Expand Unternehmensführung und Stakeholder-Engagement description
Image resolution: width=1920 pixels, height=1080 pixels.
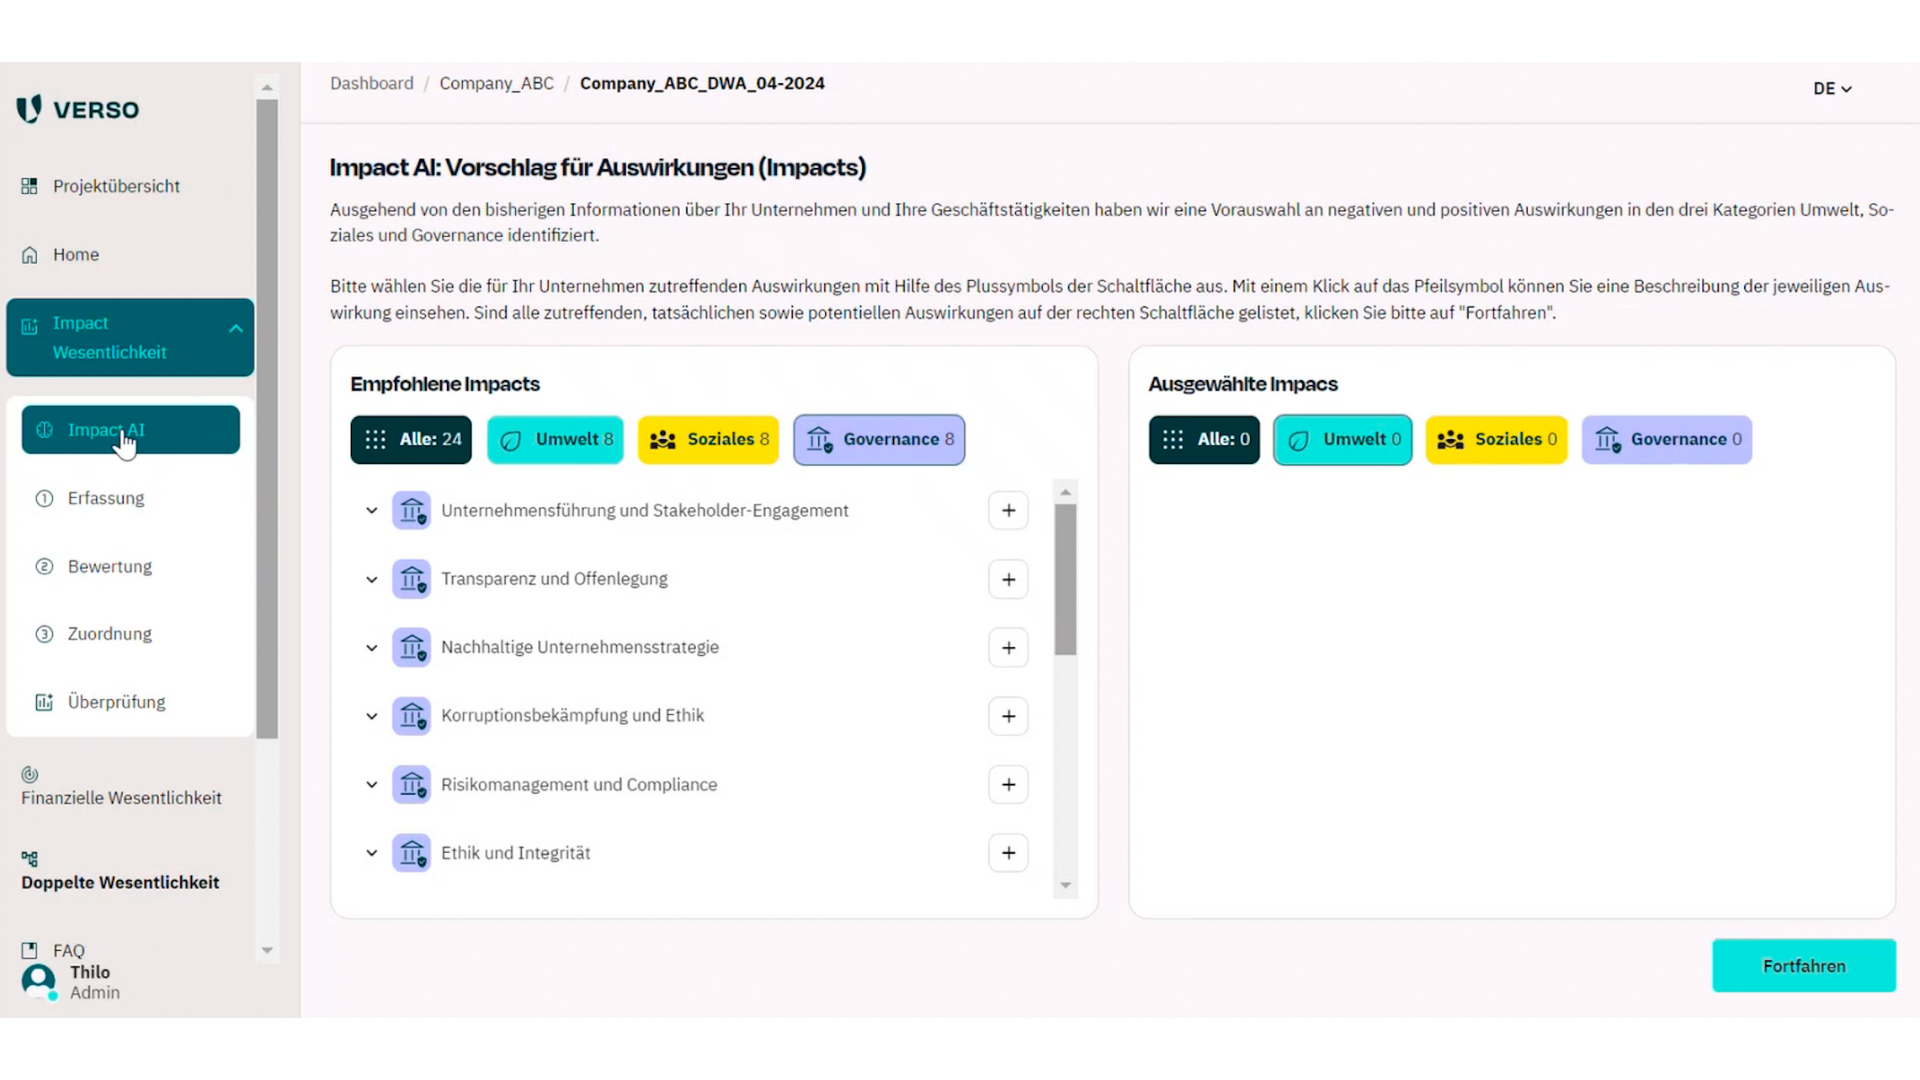(372, 511)
